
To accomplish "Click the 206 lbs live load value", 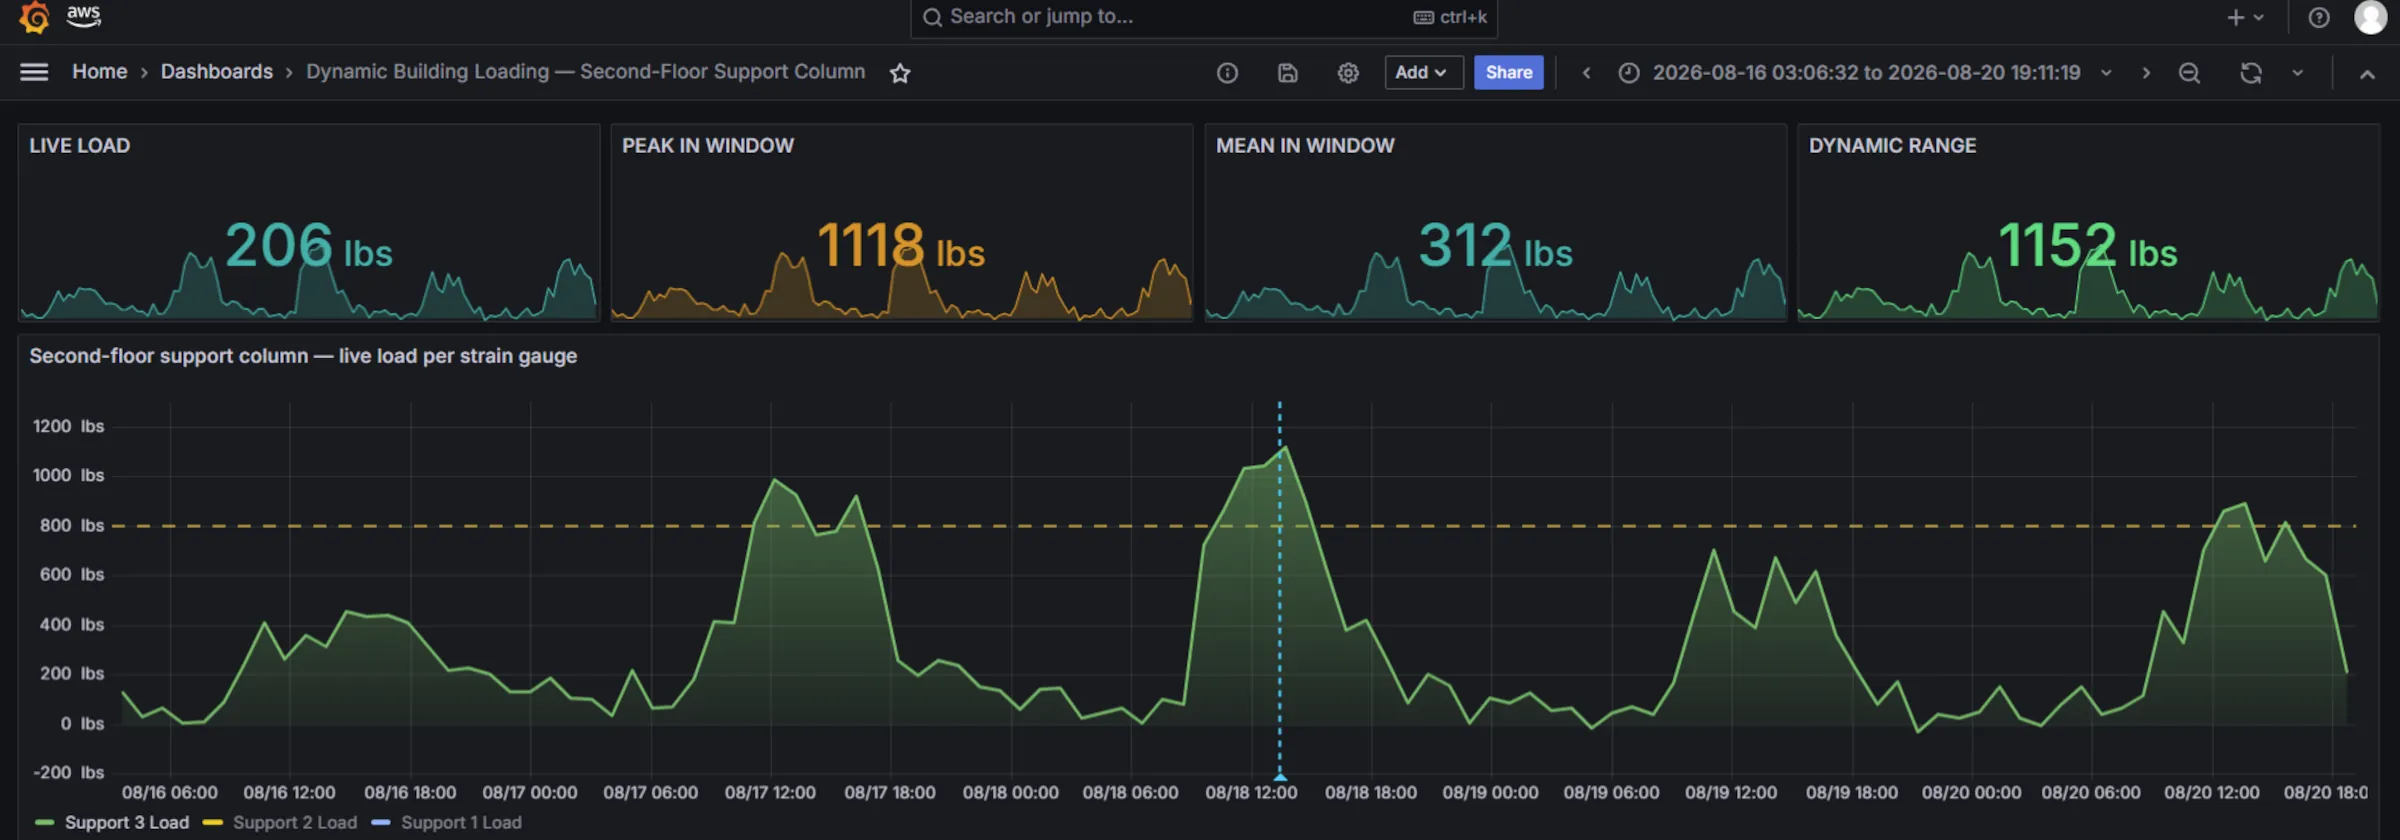I will (x=309, y=246).
